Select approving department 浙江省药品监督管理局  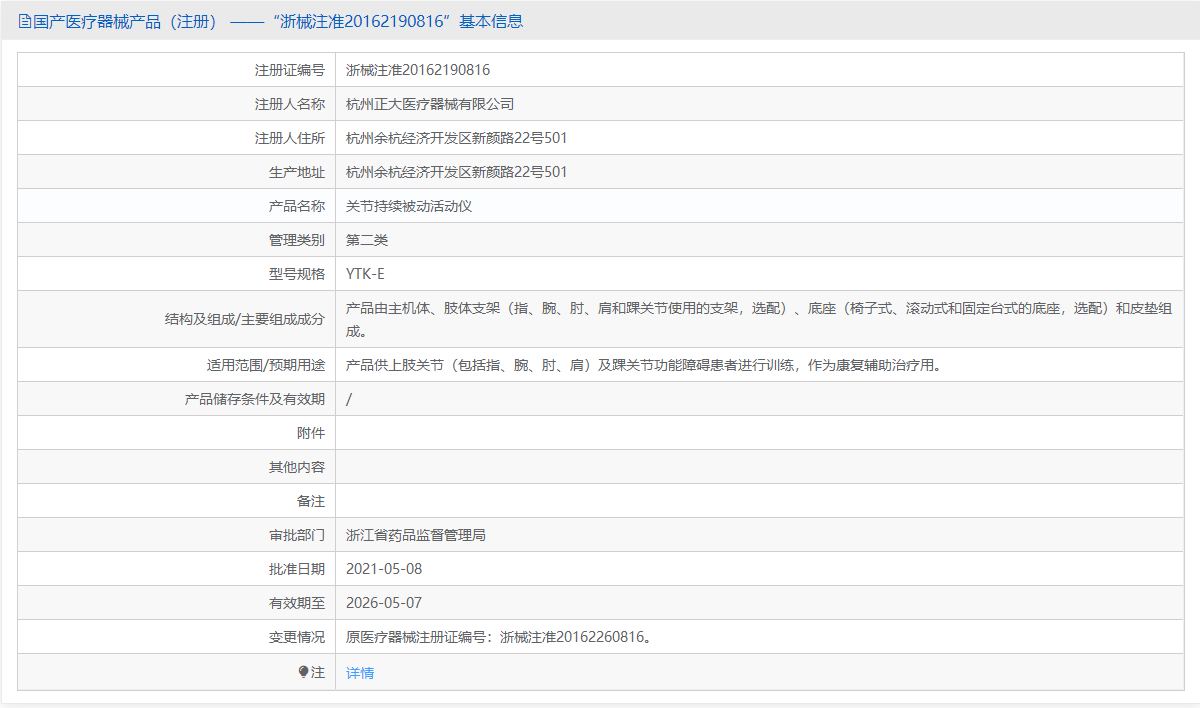coord(416,535)
